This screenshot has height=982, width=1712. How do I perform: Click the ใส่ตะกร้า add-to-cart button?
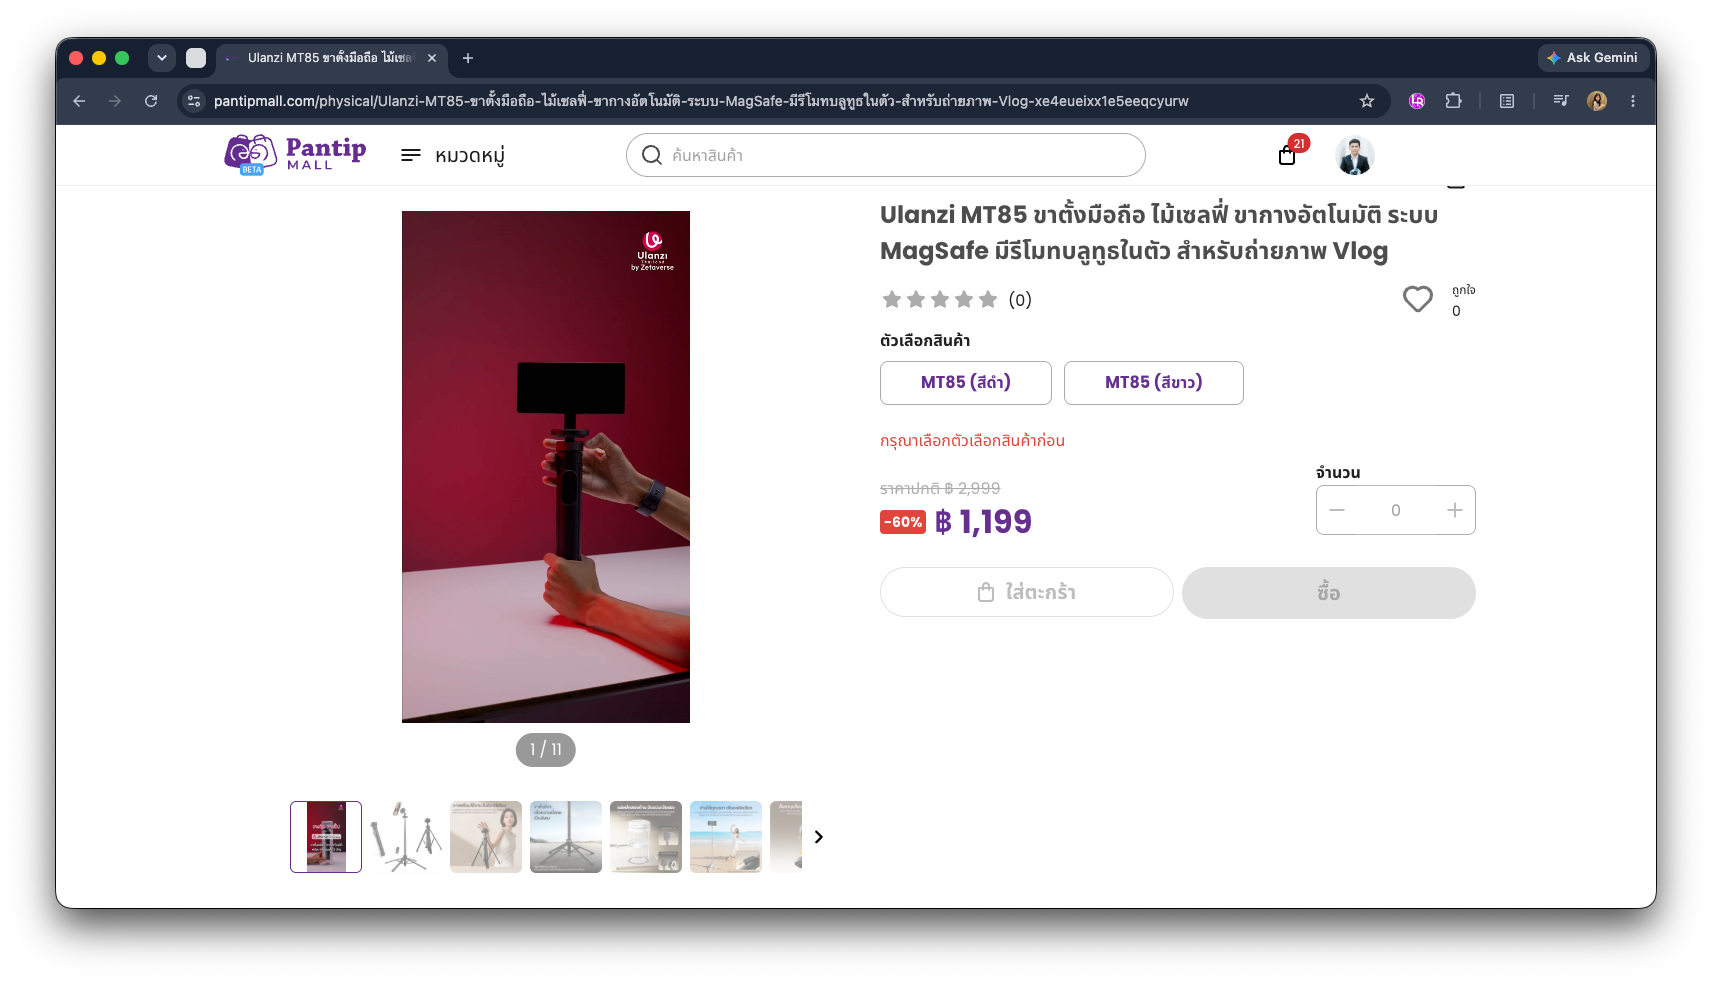[x=1026, y=592]
